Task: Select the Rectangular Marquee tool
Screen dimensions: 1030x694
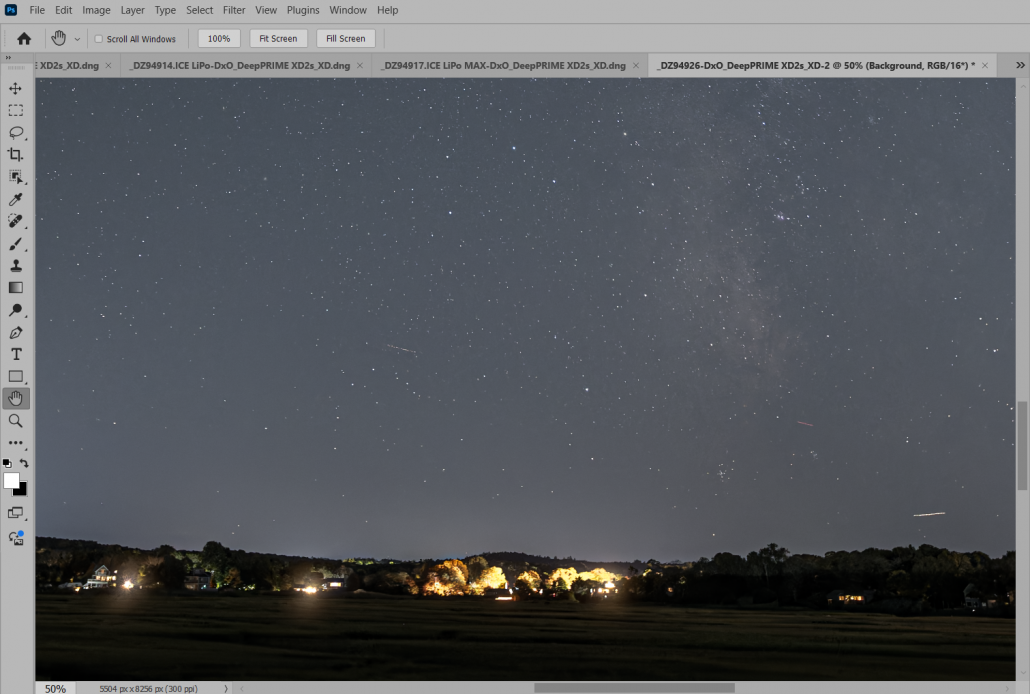Action: tap(15, 111)
